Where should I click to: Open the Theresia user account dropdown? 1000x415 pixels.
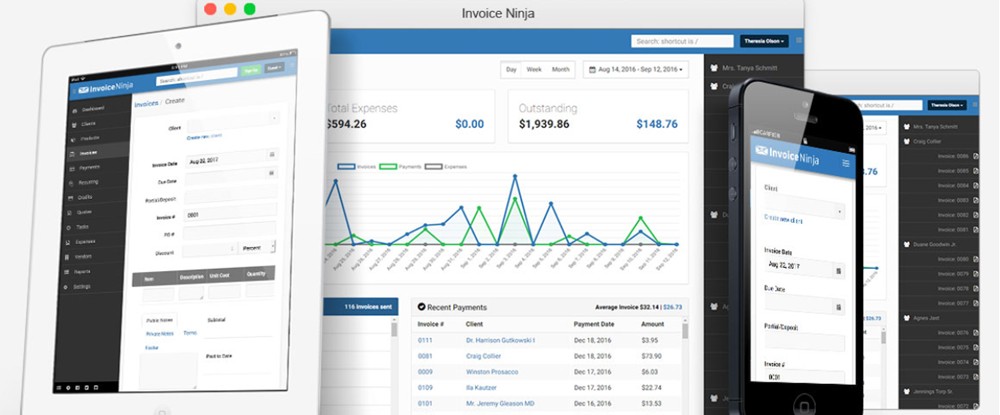pyautogui.click(x=764, y=41)
